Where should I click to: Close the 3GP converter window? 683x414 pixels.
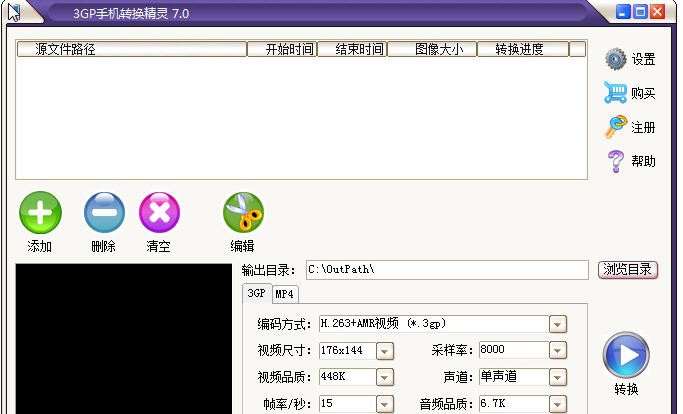pos(657,11)
